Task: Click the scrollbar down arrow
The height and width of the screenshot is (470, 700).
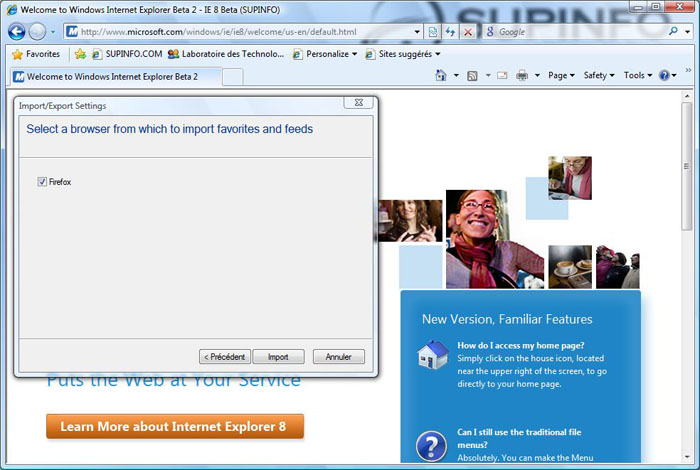Action: 686,457
